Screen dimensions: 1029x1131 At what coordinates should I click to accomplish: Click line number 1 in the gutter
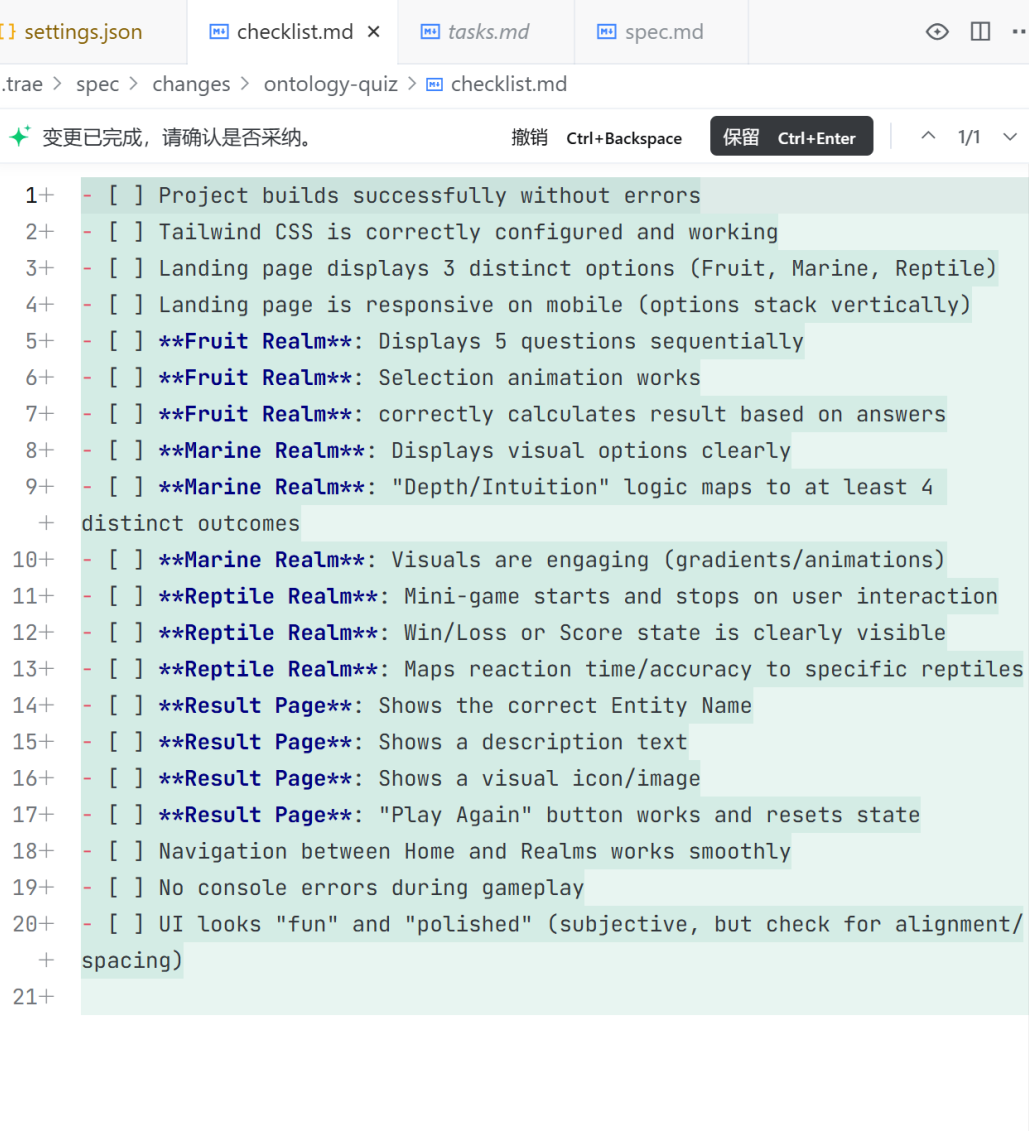(31, 195)
